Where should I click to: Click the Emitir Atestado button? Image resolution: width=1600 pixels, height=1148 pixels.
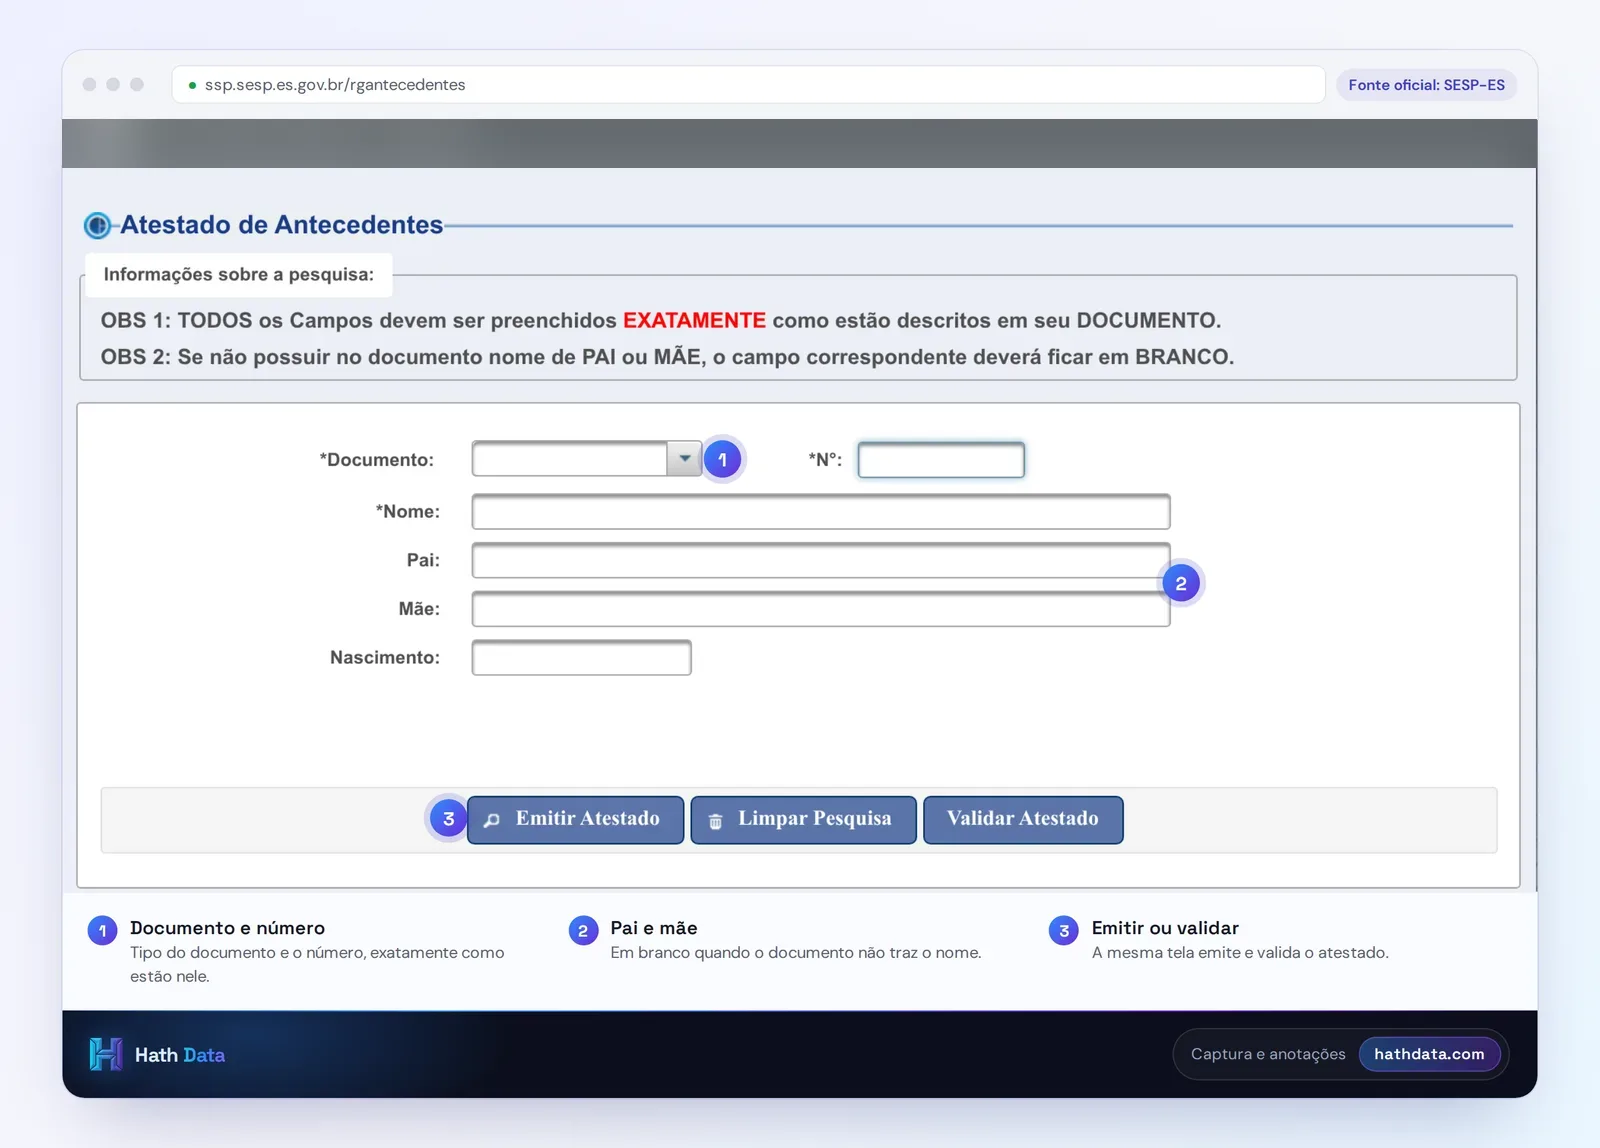click(575, 820)
